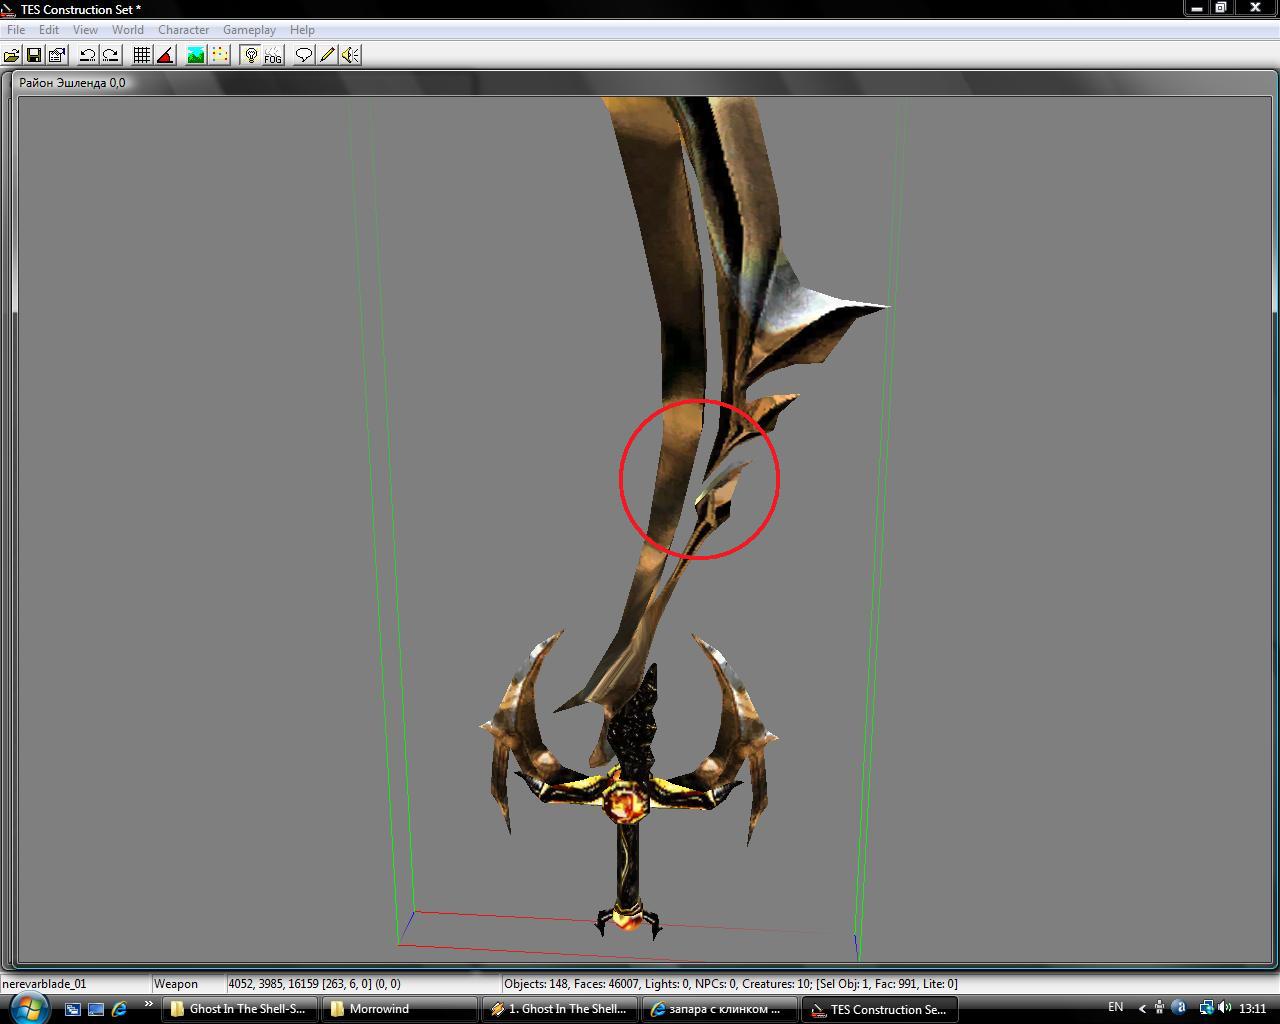Open the dialogue editor speech bubble icon
The width and height of the screenshot is (1280, 1024).
pos(304,55)
